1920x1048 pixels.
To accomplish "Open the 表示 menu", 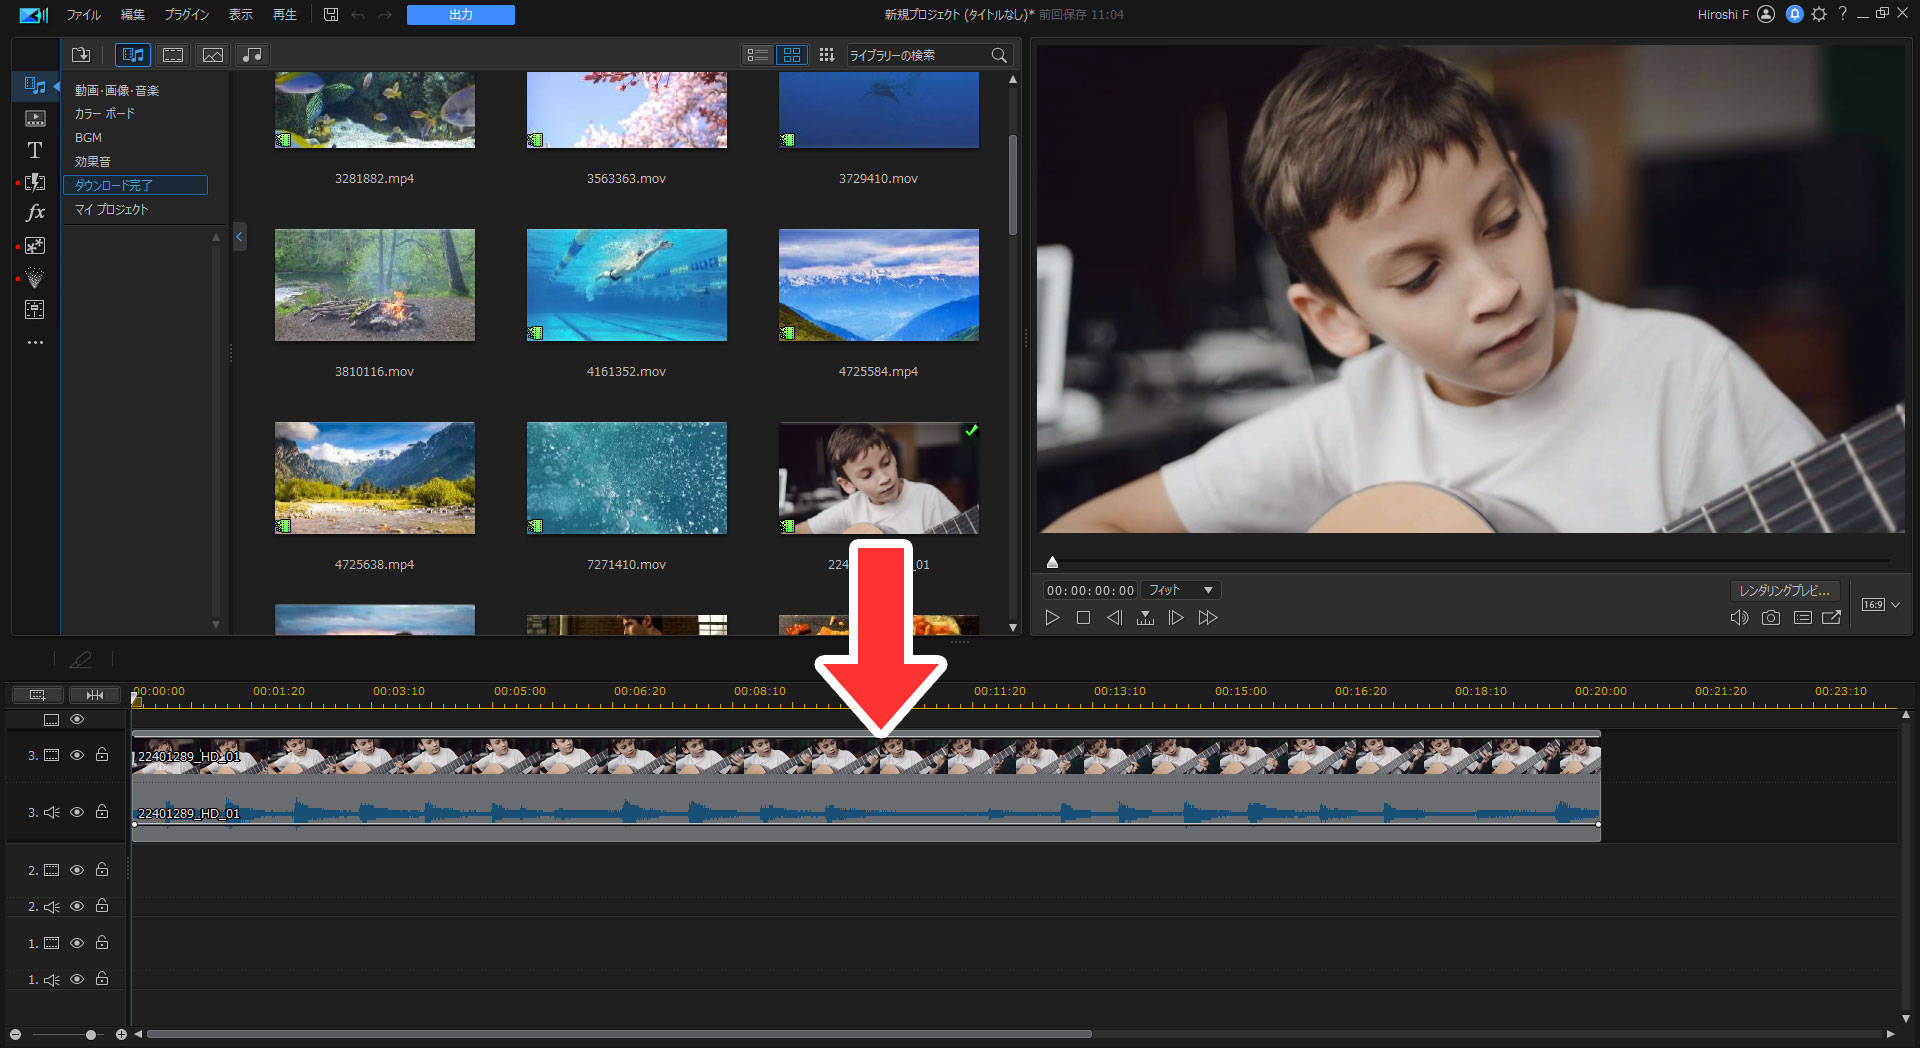I will [x=241, y=15].
